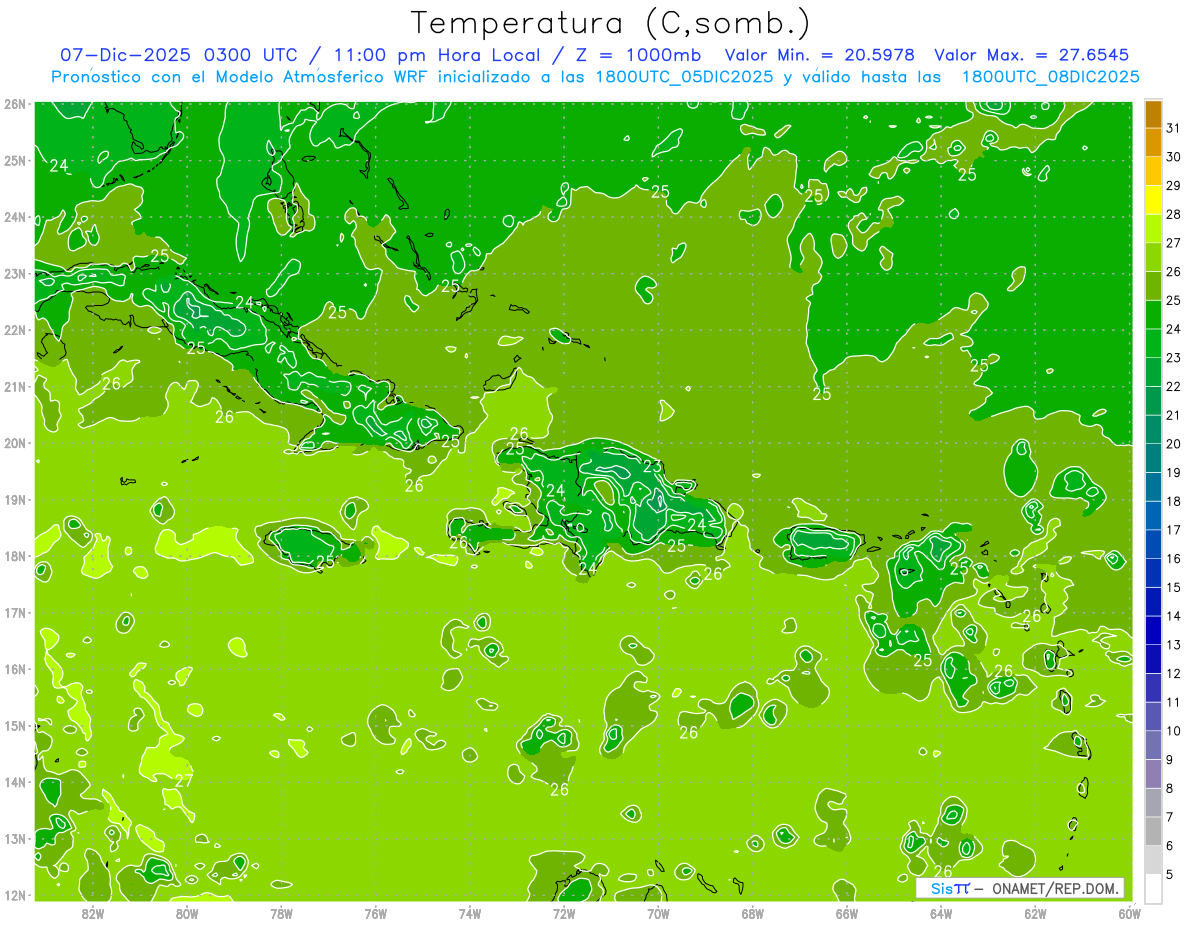1200x927 pixels.
Task: Click the longitude axis label 60W
Action: (1129, 913)
